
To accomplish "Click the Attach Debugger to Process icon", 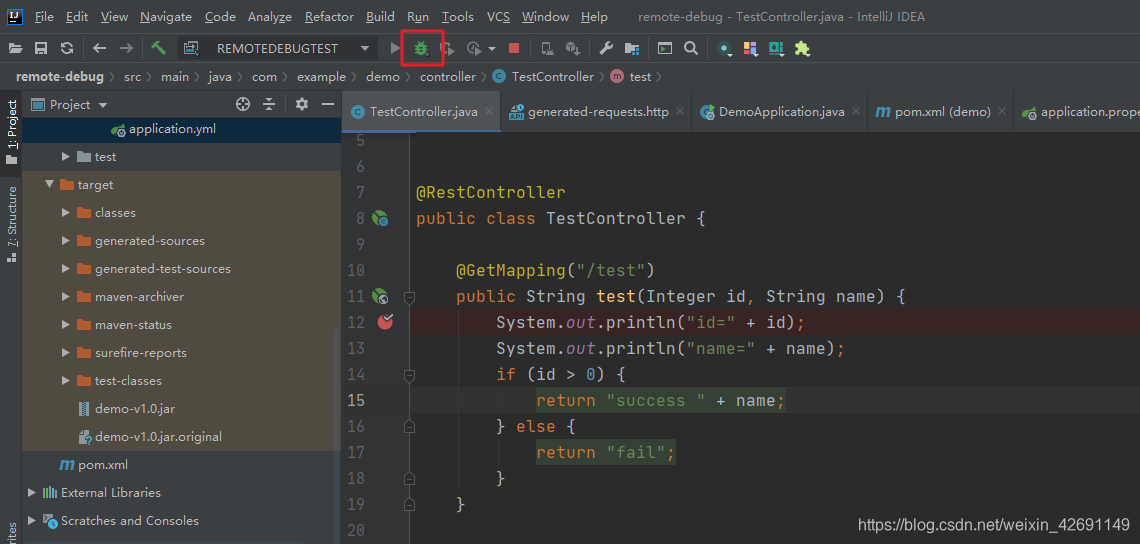I will pos(547,49).
